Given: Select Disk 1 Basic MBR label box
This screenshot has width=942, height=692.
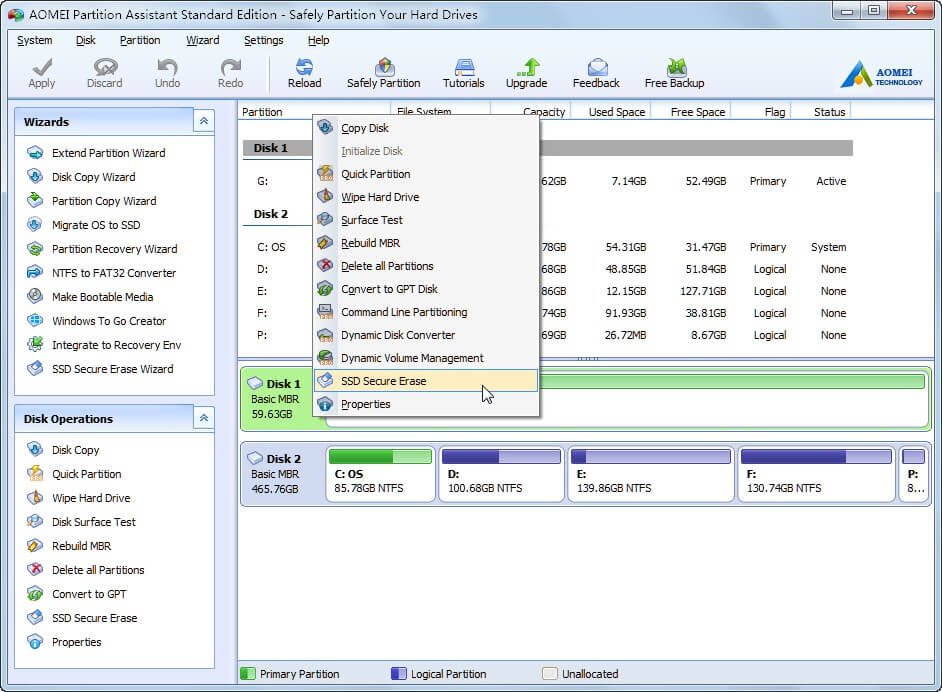Looking at the screenshot, I should coord(278,399).
